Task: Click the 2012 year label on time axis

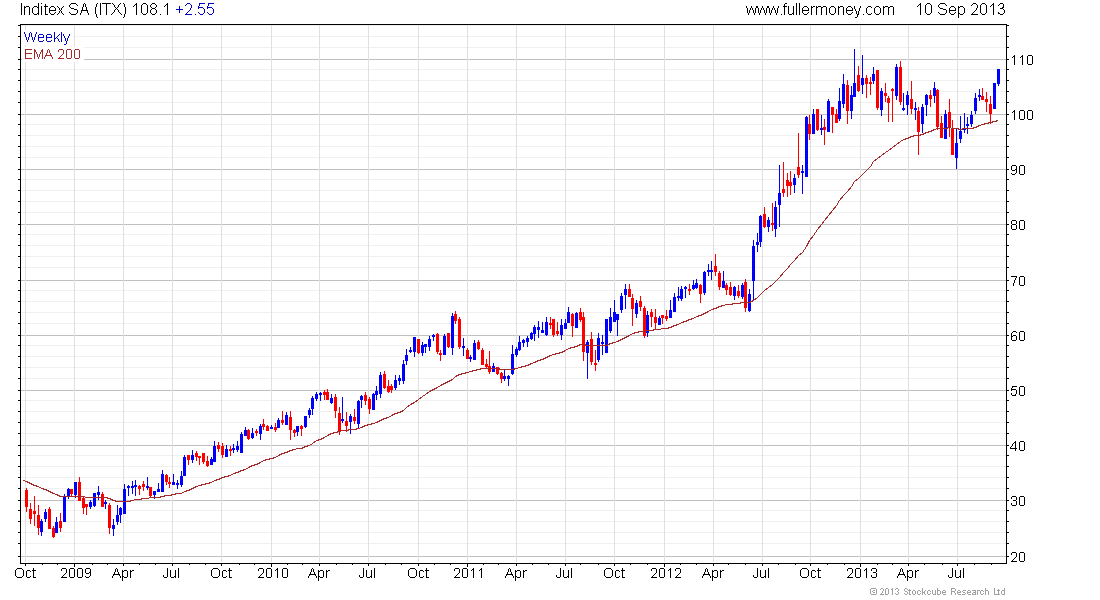Action: tap(666, 573)
